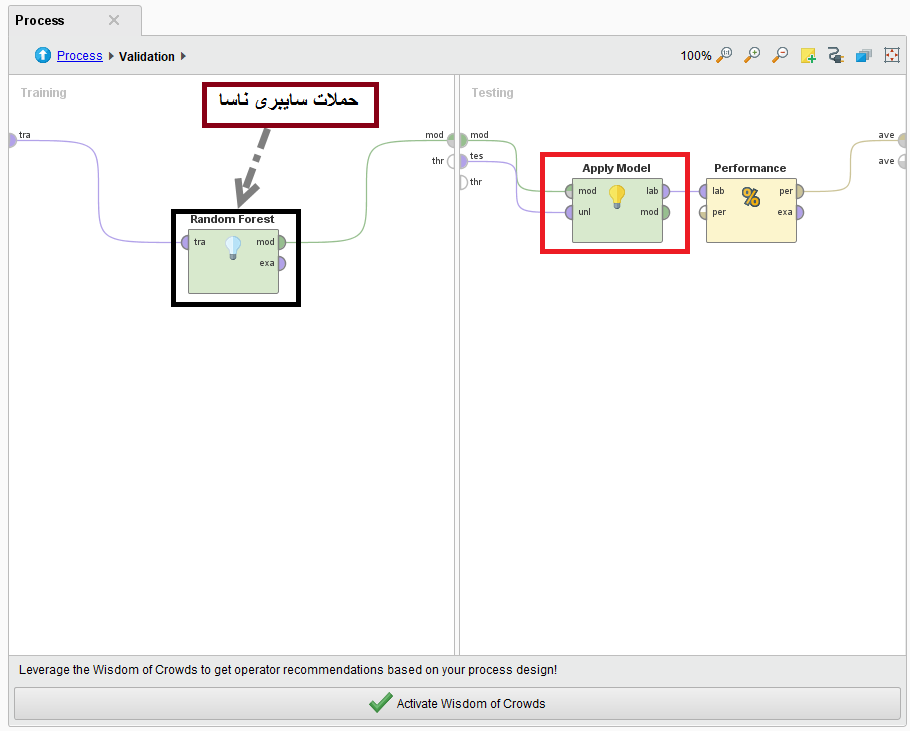Click the auto-wire connections icon

(x=836, y=55)
